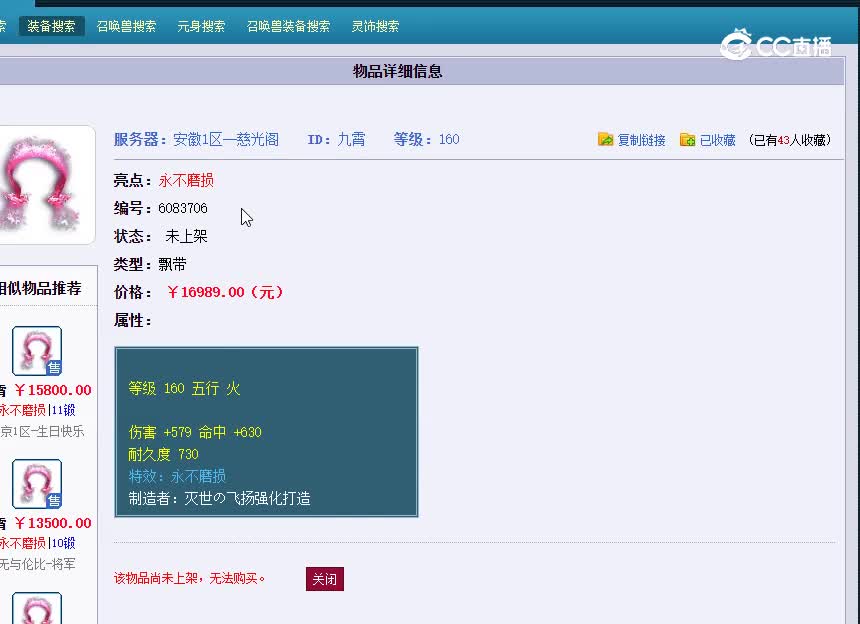Click the server name 安徽1区—慈光阁
This screenshot has width=860, height=624.
(x=226, y=139)
